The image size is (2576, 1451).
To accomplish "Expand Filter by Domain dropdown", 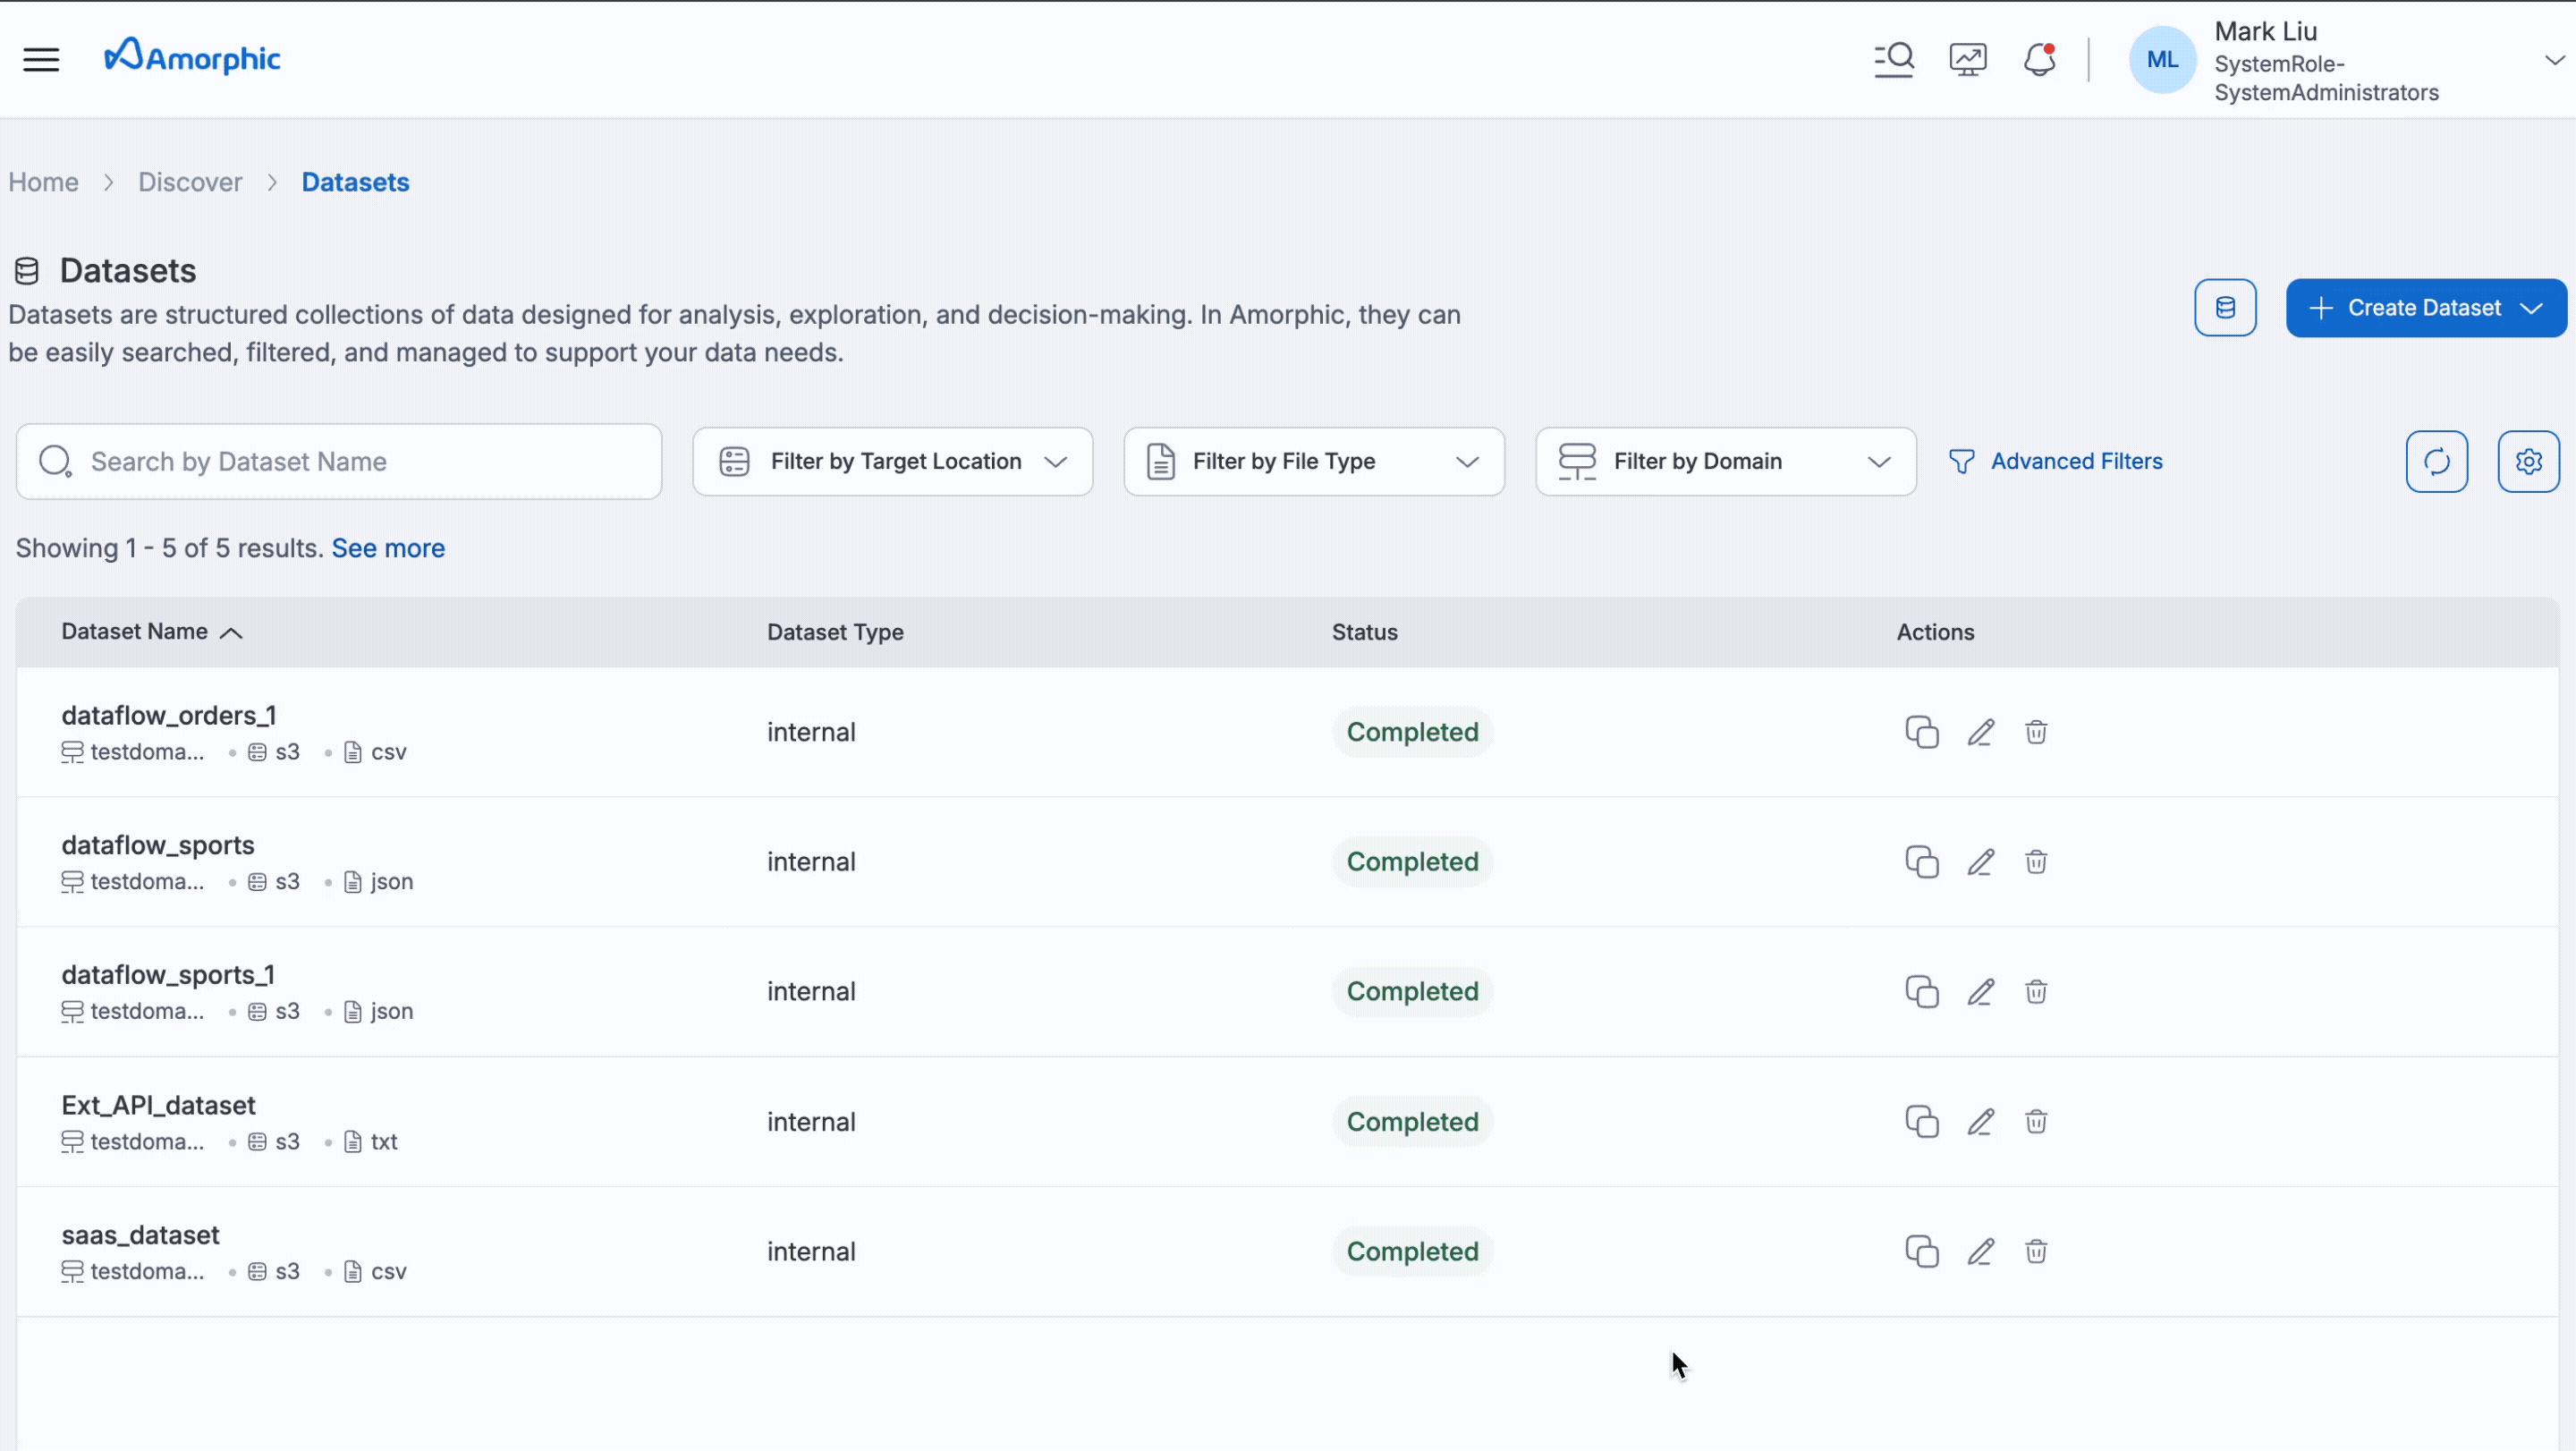I will [x=1879, y=461].
